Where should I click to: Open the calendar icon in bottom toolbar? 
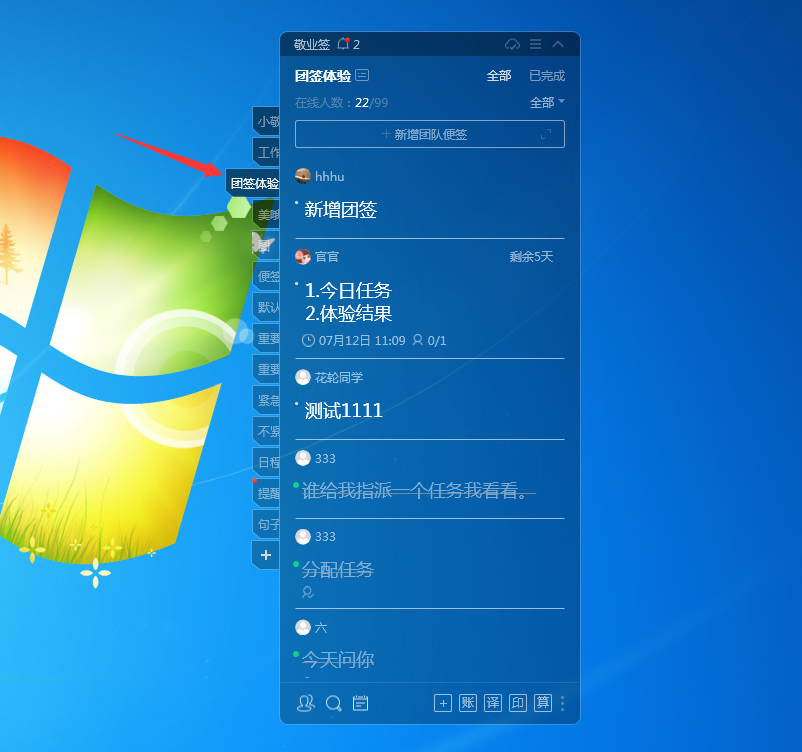[361, 703]
